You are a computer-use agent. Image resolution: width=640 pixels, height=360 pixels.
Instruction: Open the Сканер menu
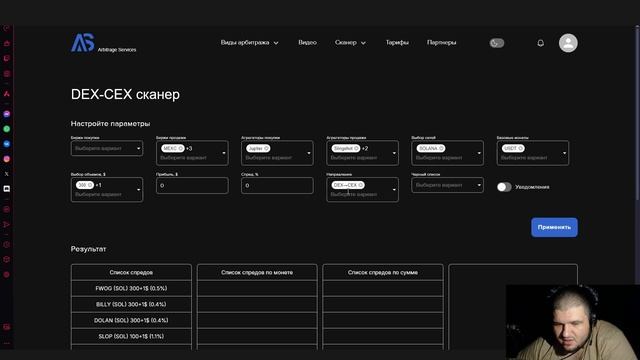click(x=350, y=42)
